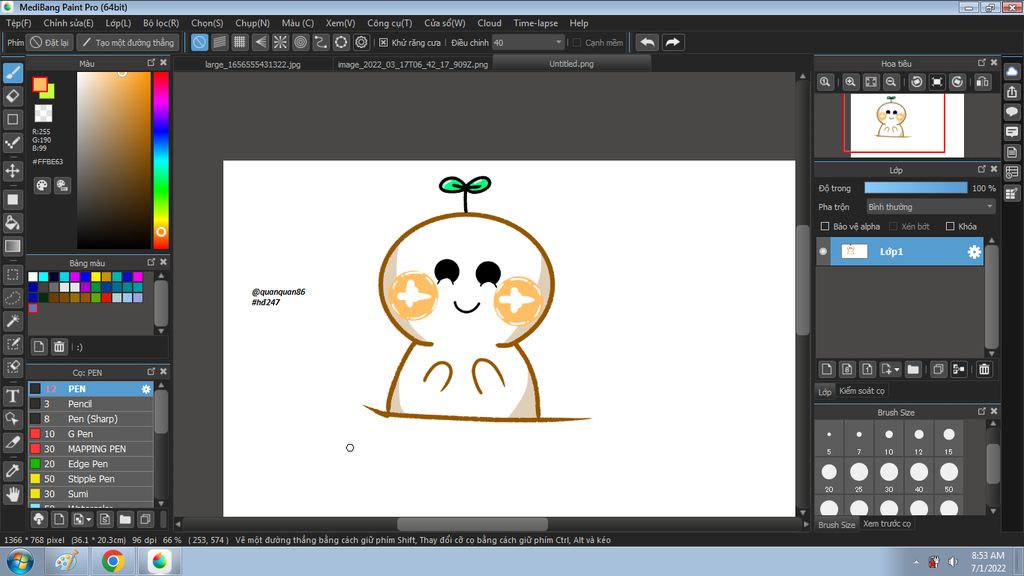Screen dimensions: 1024x576
Task: Activate the Hand pan tool
Action: [x=12, y=494]
